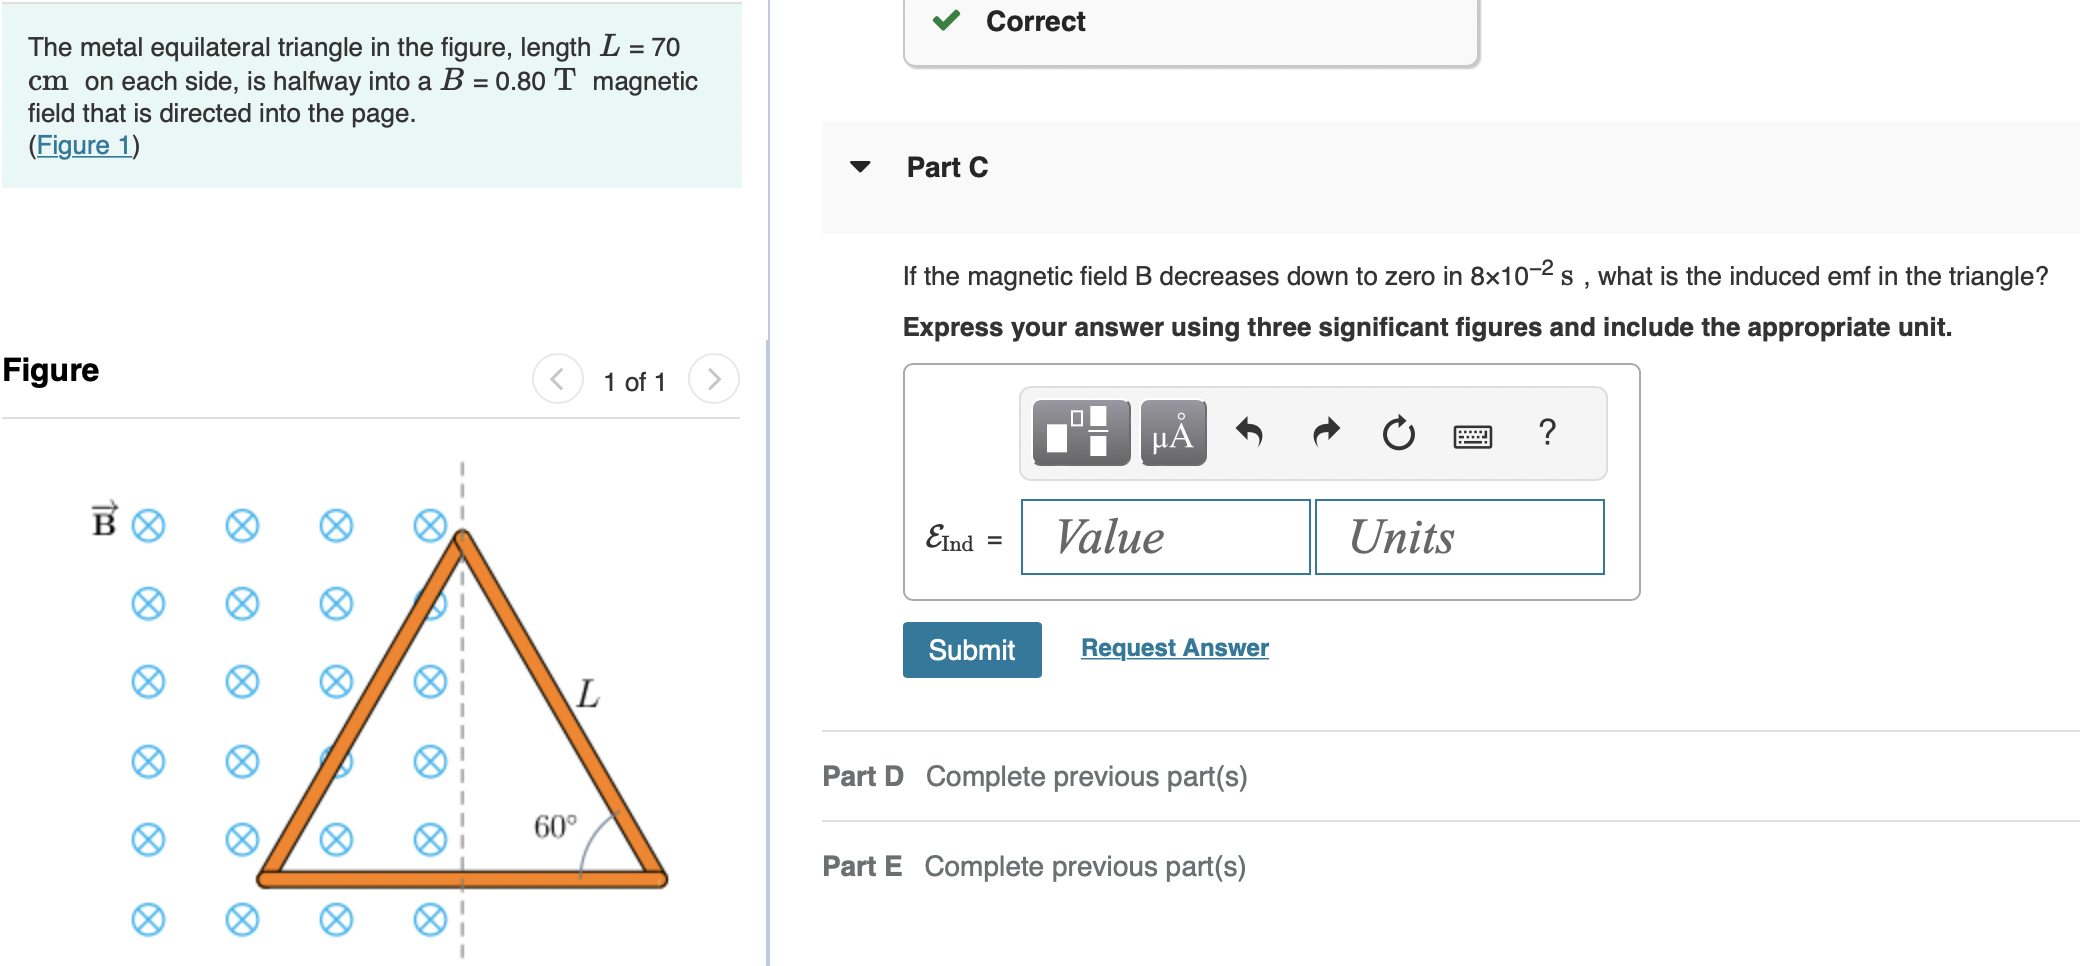This screenshot has width=2080, height=966.
Task: Click the previous figure navigation arrow
Action: pyautogui.click(x=557, y=378)
